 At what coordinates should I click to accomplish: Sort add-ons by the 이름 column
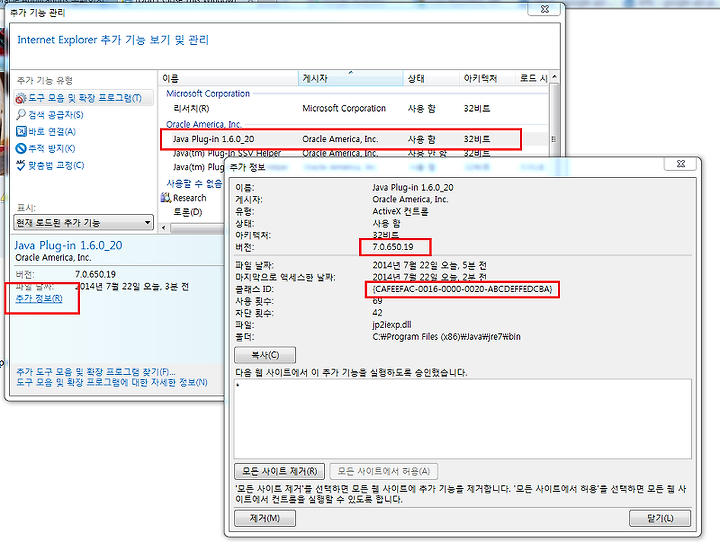coord(228,79)
